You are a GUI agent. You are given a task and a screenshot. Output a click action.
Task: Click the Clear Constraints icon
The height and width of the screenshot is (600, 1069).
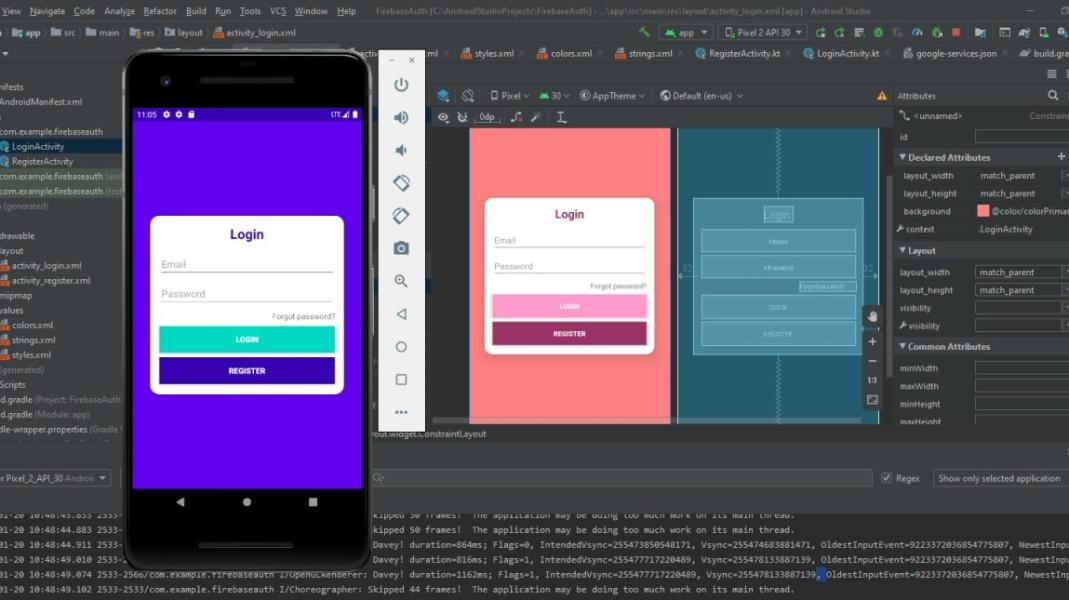tap(517, 117)
